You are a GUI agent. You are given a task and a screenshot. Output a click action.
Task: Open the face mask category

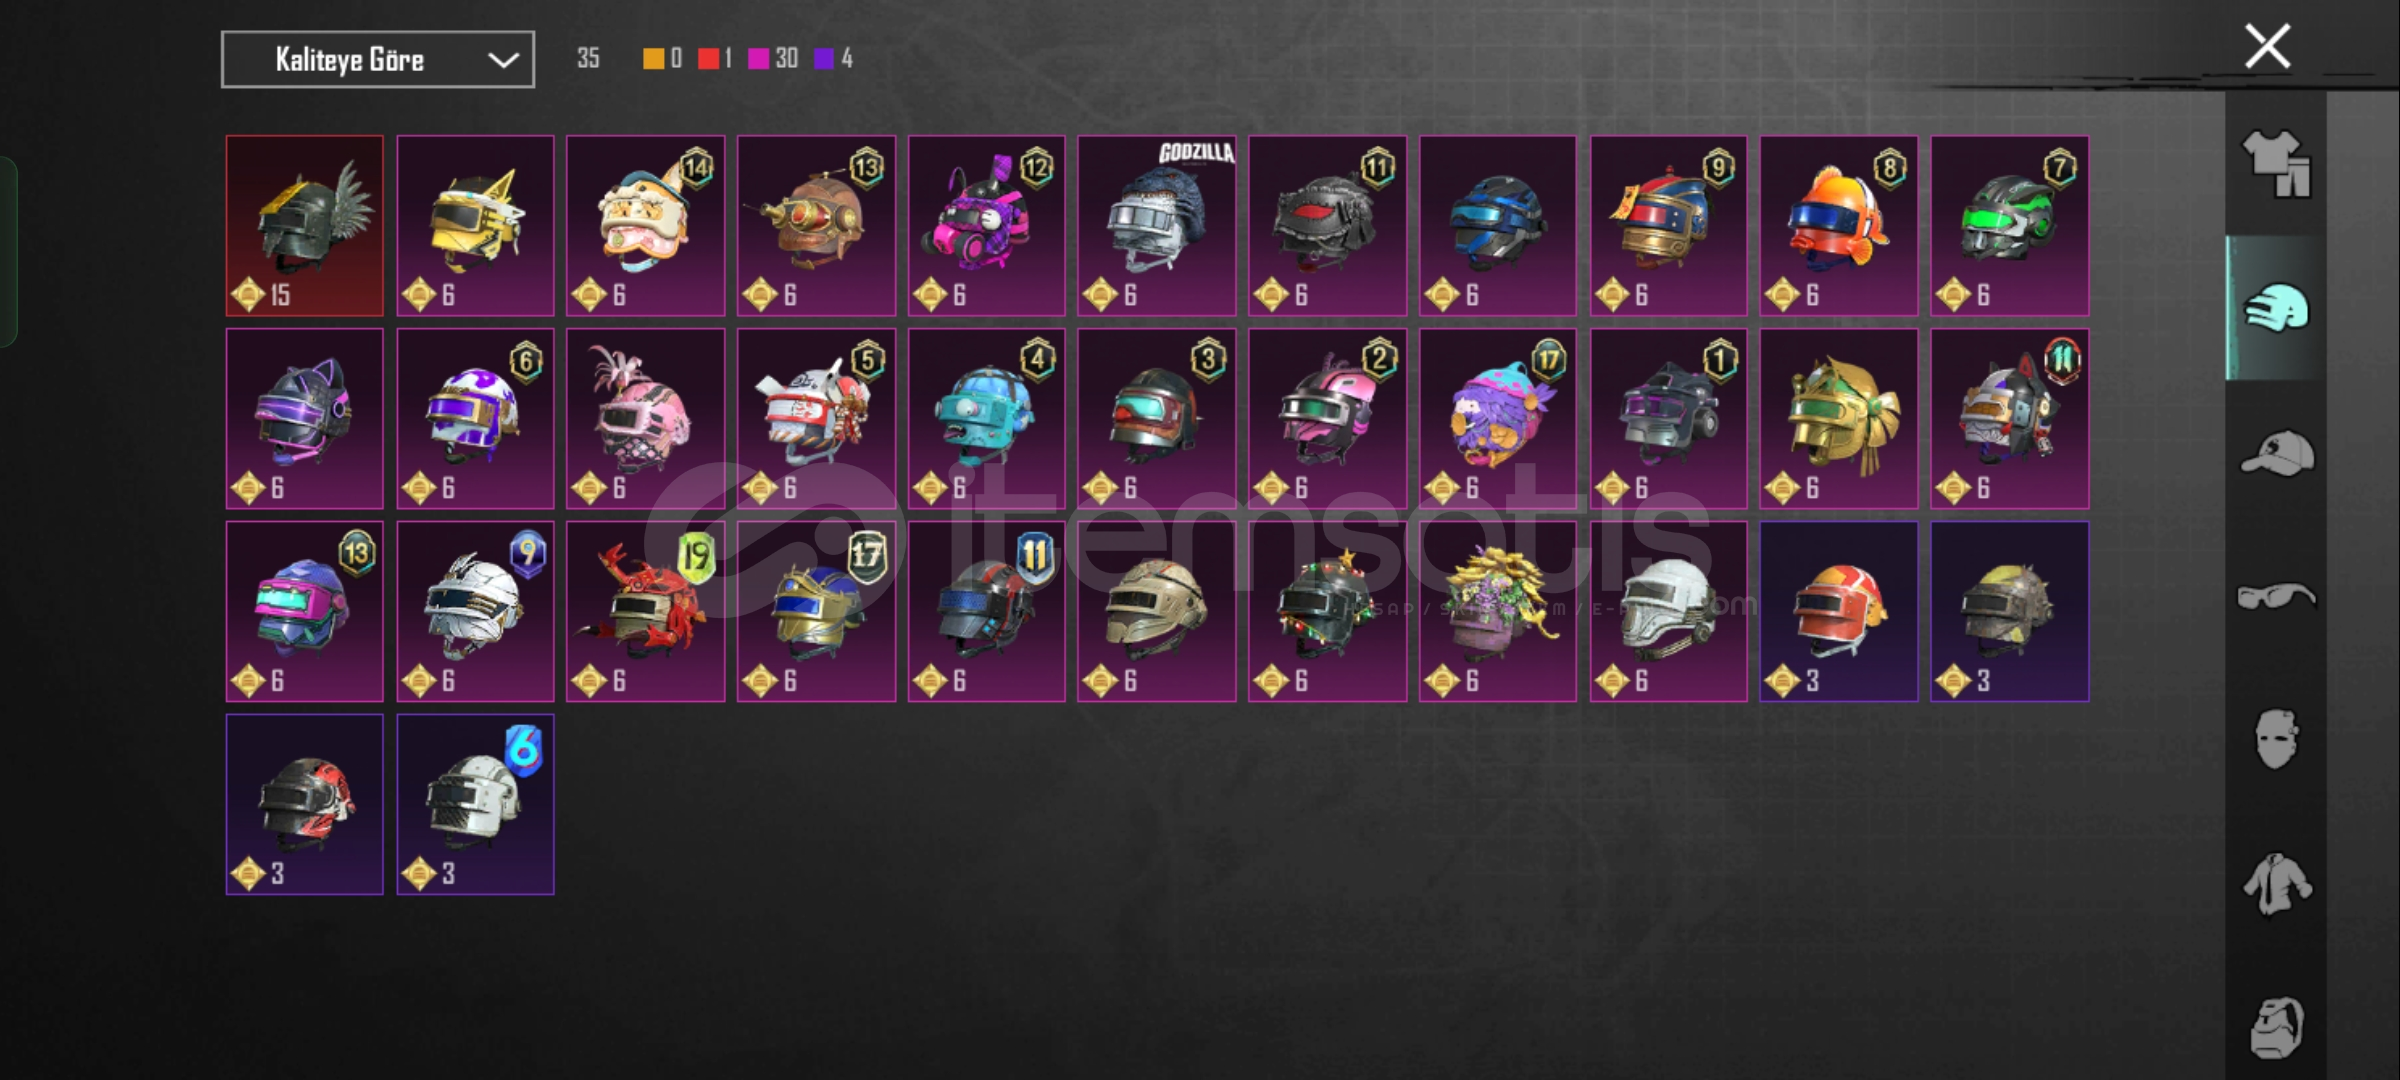pyautogui.click(x=2276, y=740)
